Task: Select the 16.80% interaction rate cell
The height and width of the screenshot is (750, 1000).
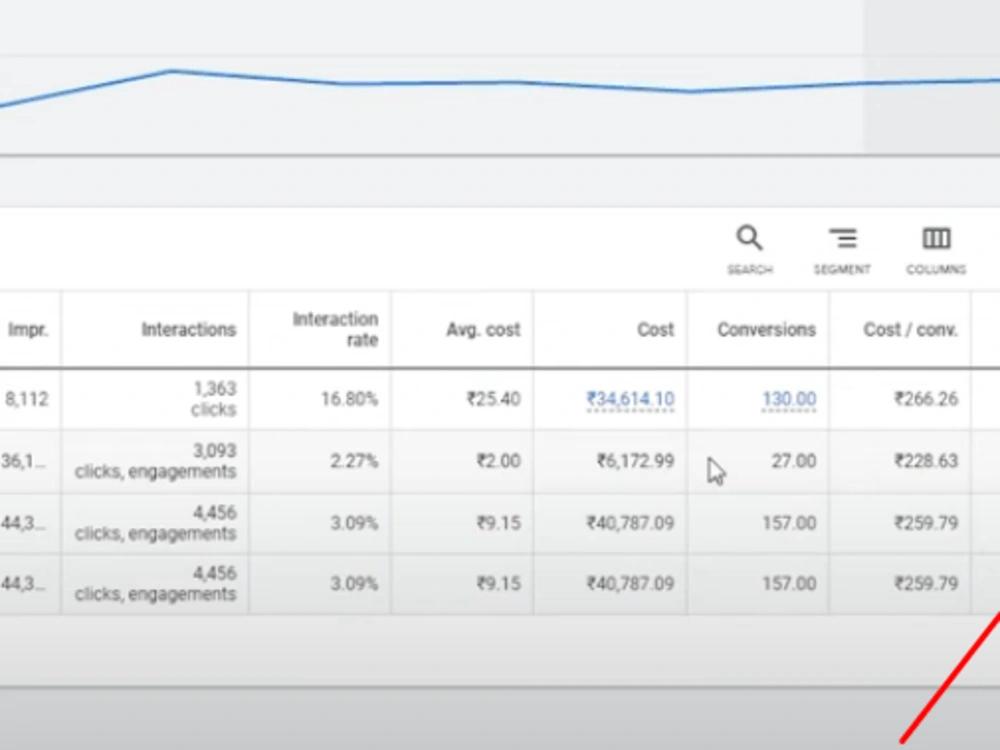Action: 320,399
